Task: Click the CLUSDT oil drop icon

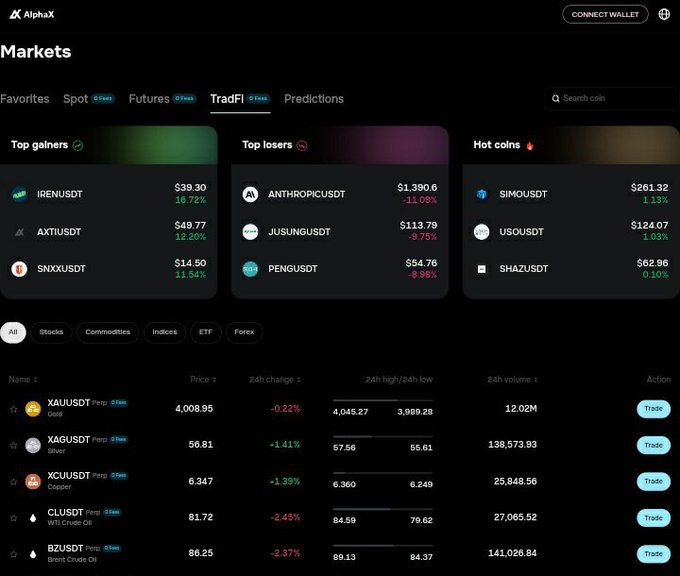Action: [x=33, y=518]
